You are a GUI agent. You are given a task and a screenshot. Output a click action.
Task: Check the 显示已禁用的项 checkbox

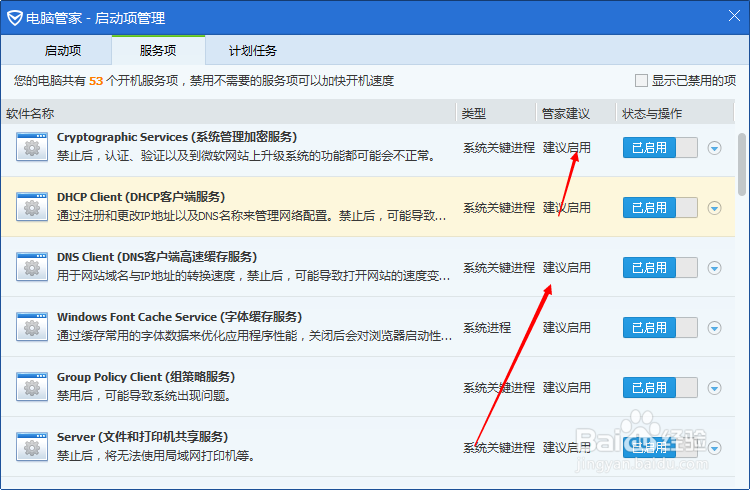[x=641, y=80]
